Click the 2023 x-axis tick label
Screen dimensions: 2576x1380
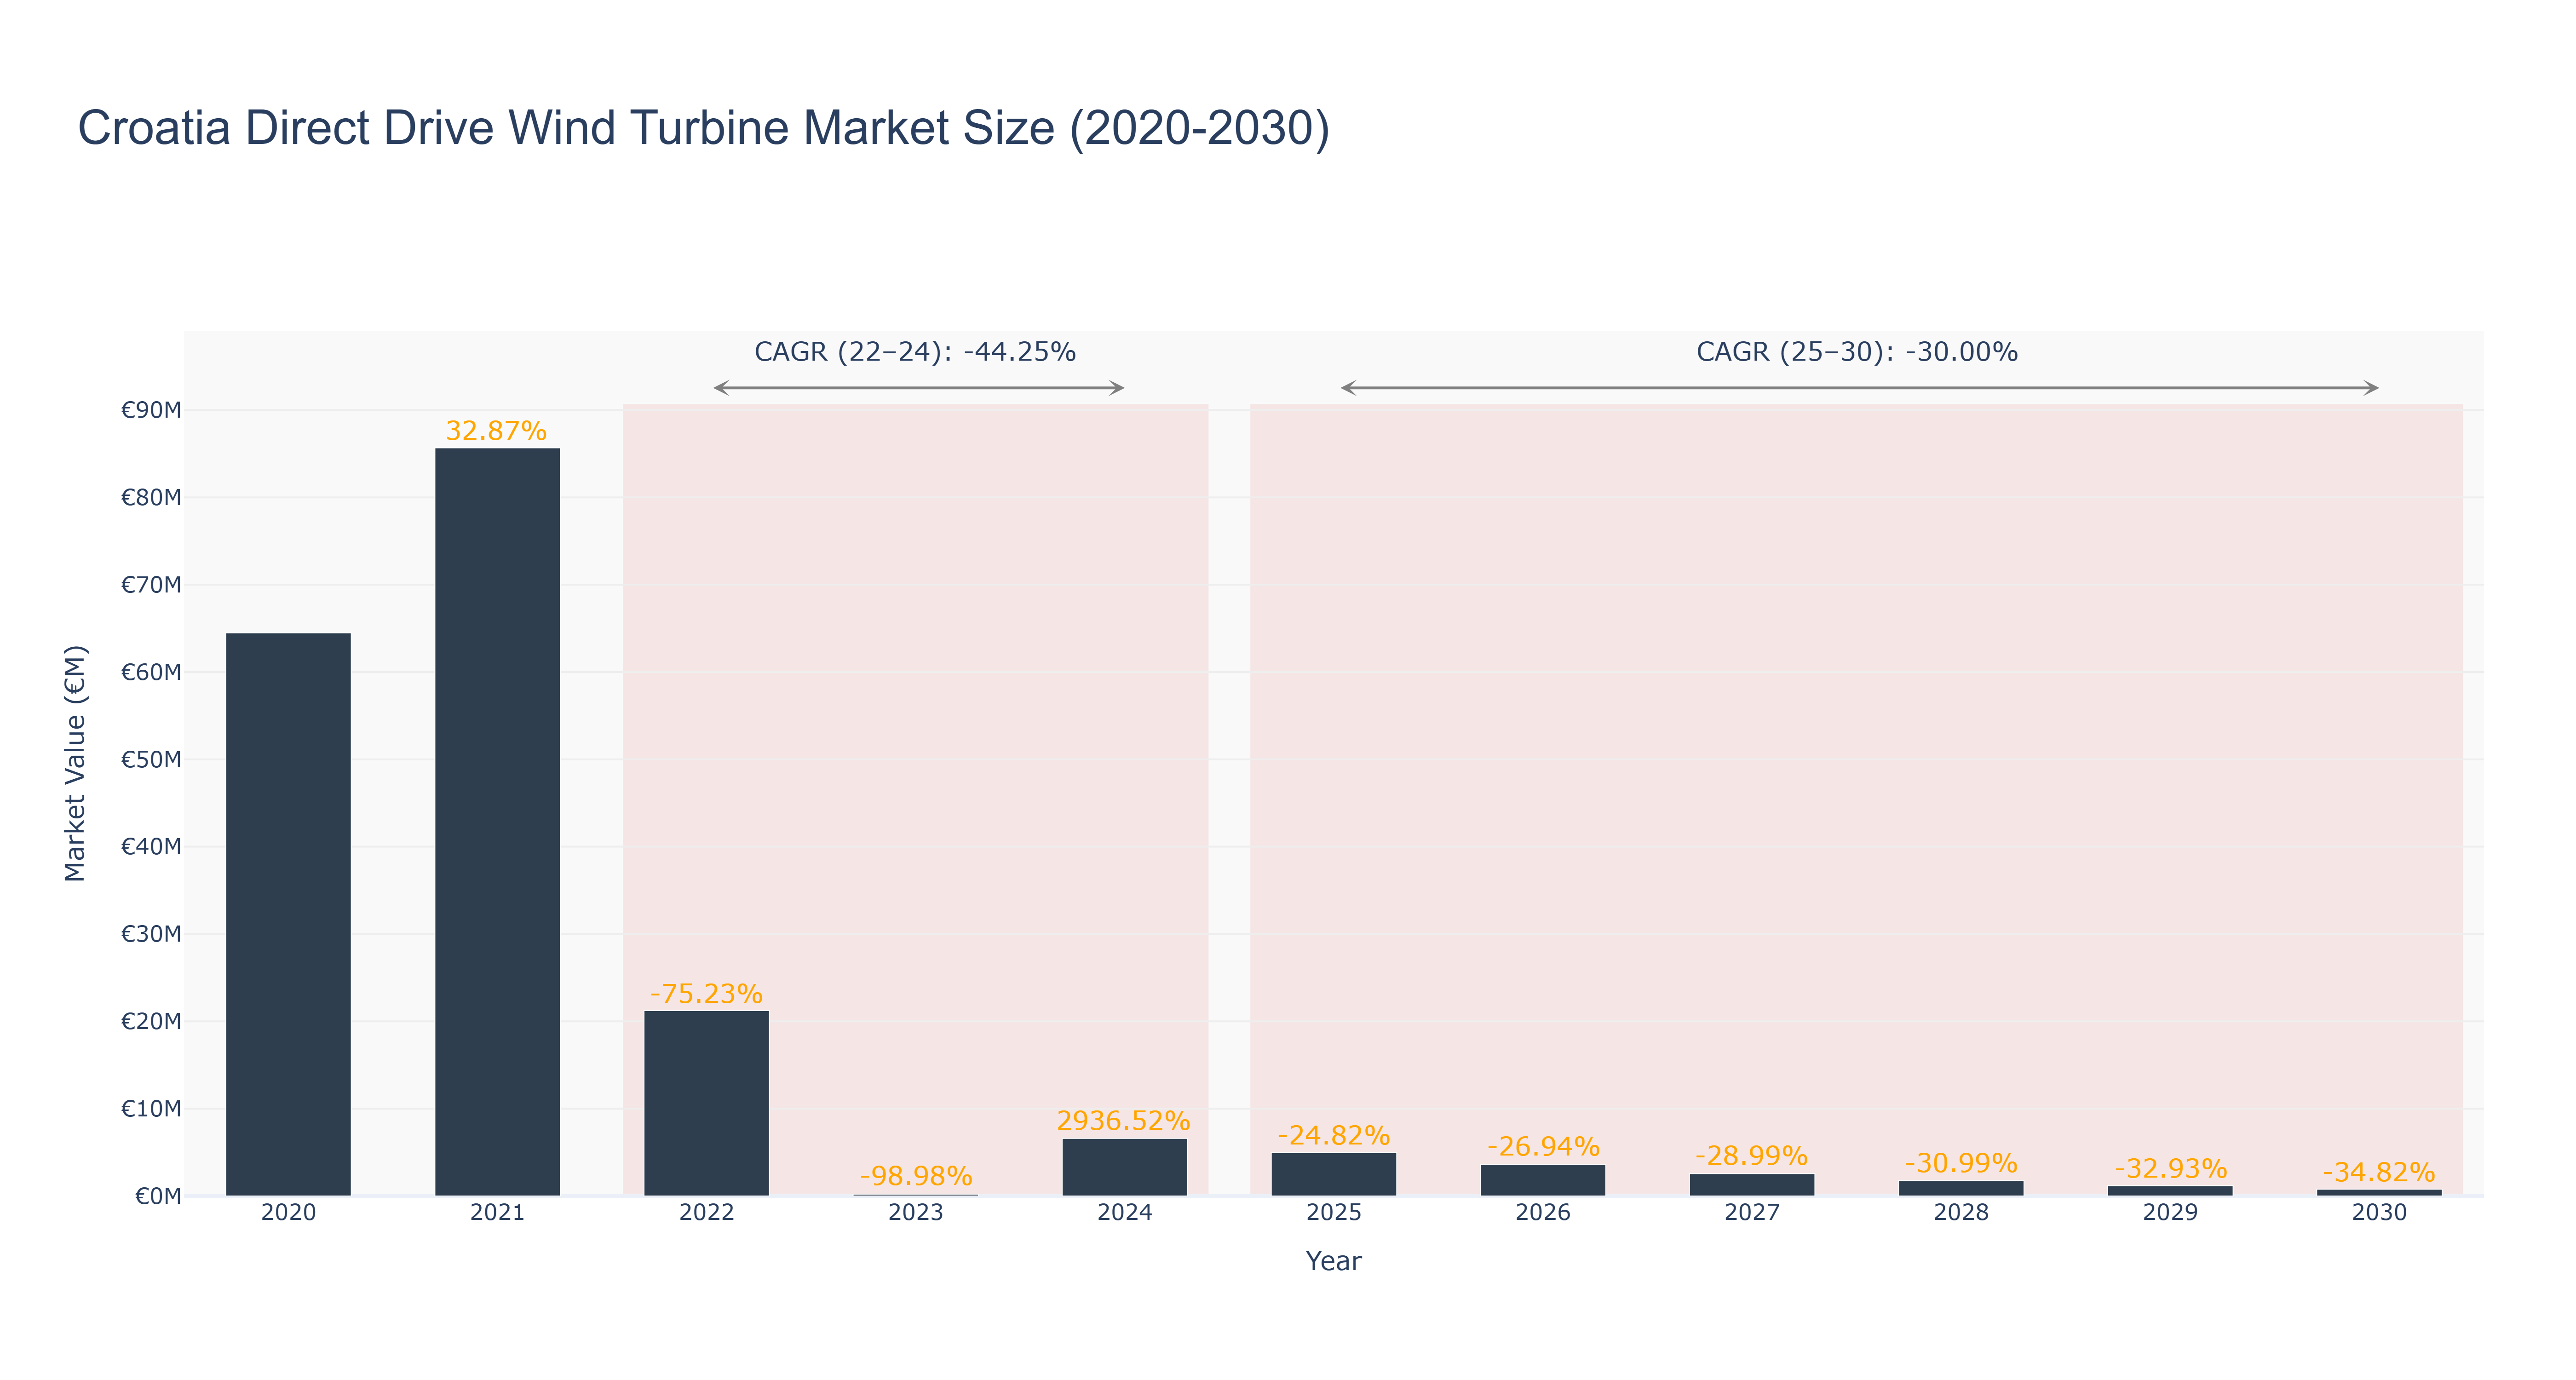pos(915,1213)
